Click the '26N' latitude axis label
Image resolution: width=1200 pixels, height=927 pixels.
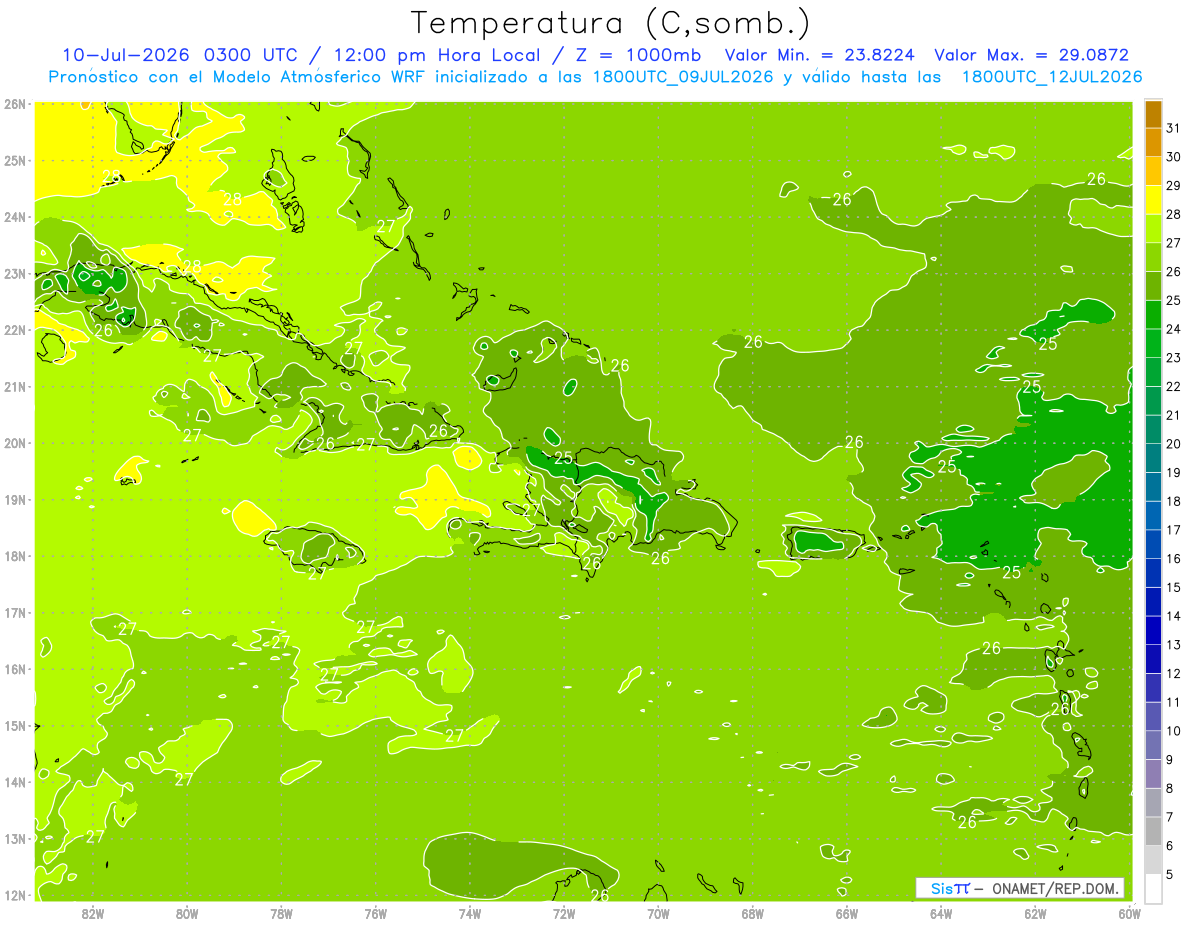tap(14, 104)
